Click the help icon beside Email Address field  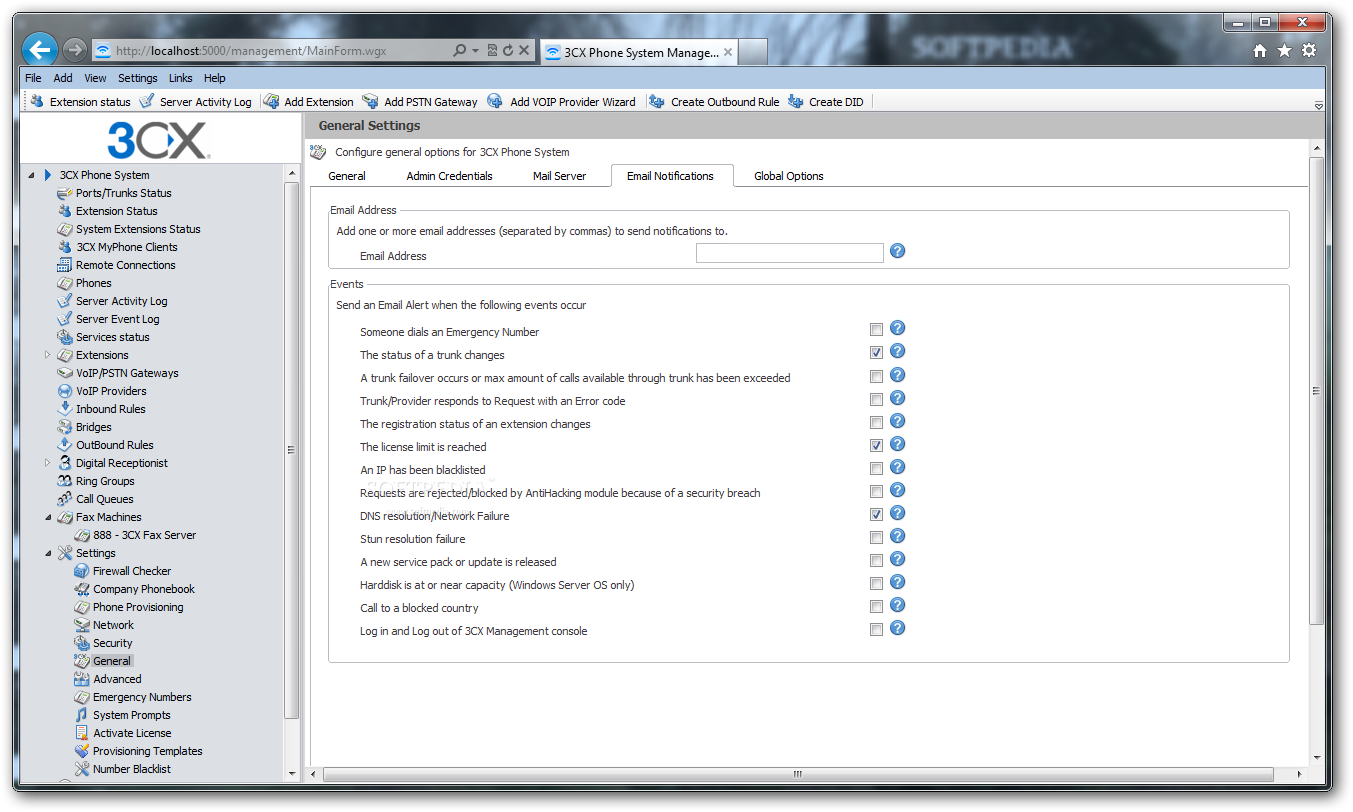(898, 251)
